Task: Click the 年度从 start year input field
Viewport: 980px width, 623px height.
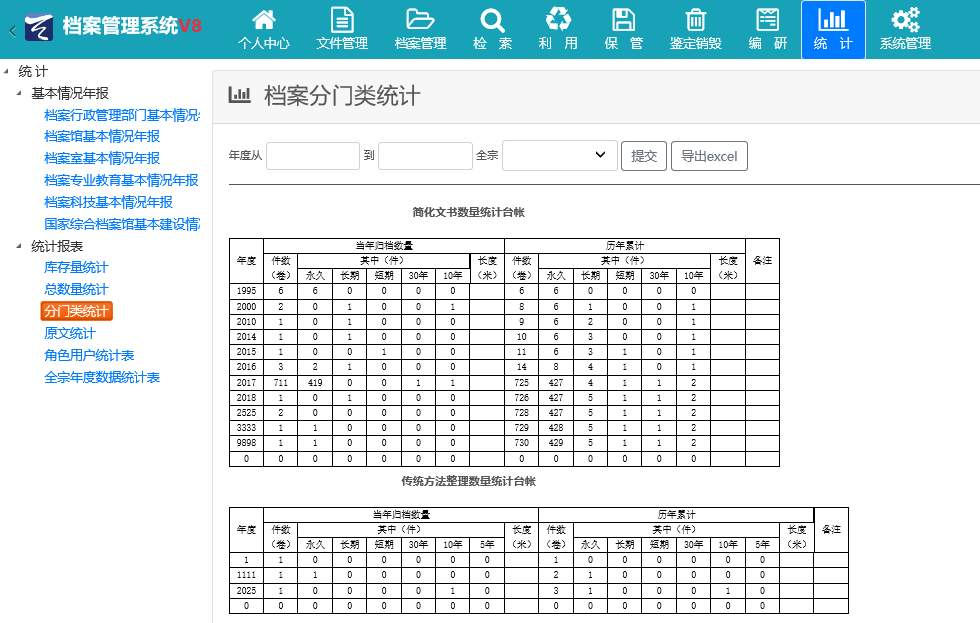Action: [313, 156]
